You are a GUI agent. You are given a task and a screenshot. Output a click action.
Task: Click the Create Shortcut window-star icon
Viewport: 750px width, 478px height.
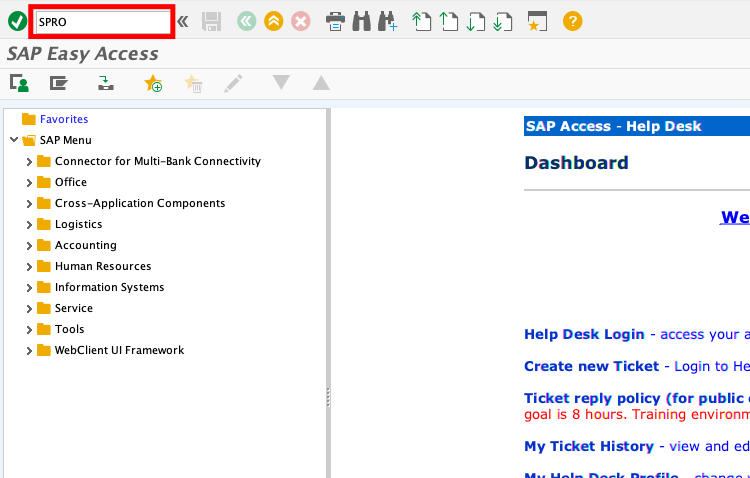pyautogui.click(x=537, y=22)
